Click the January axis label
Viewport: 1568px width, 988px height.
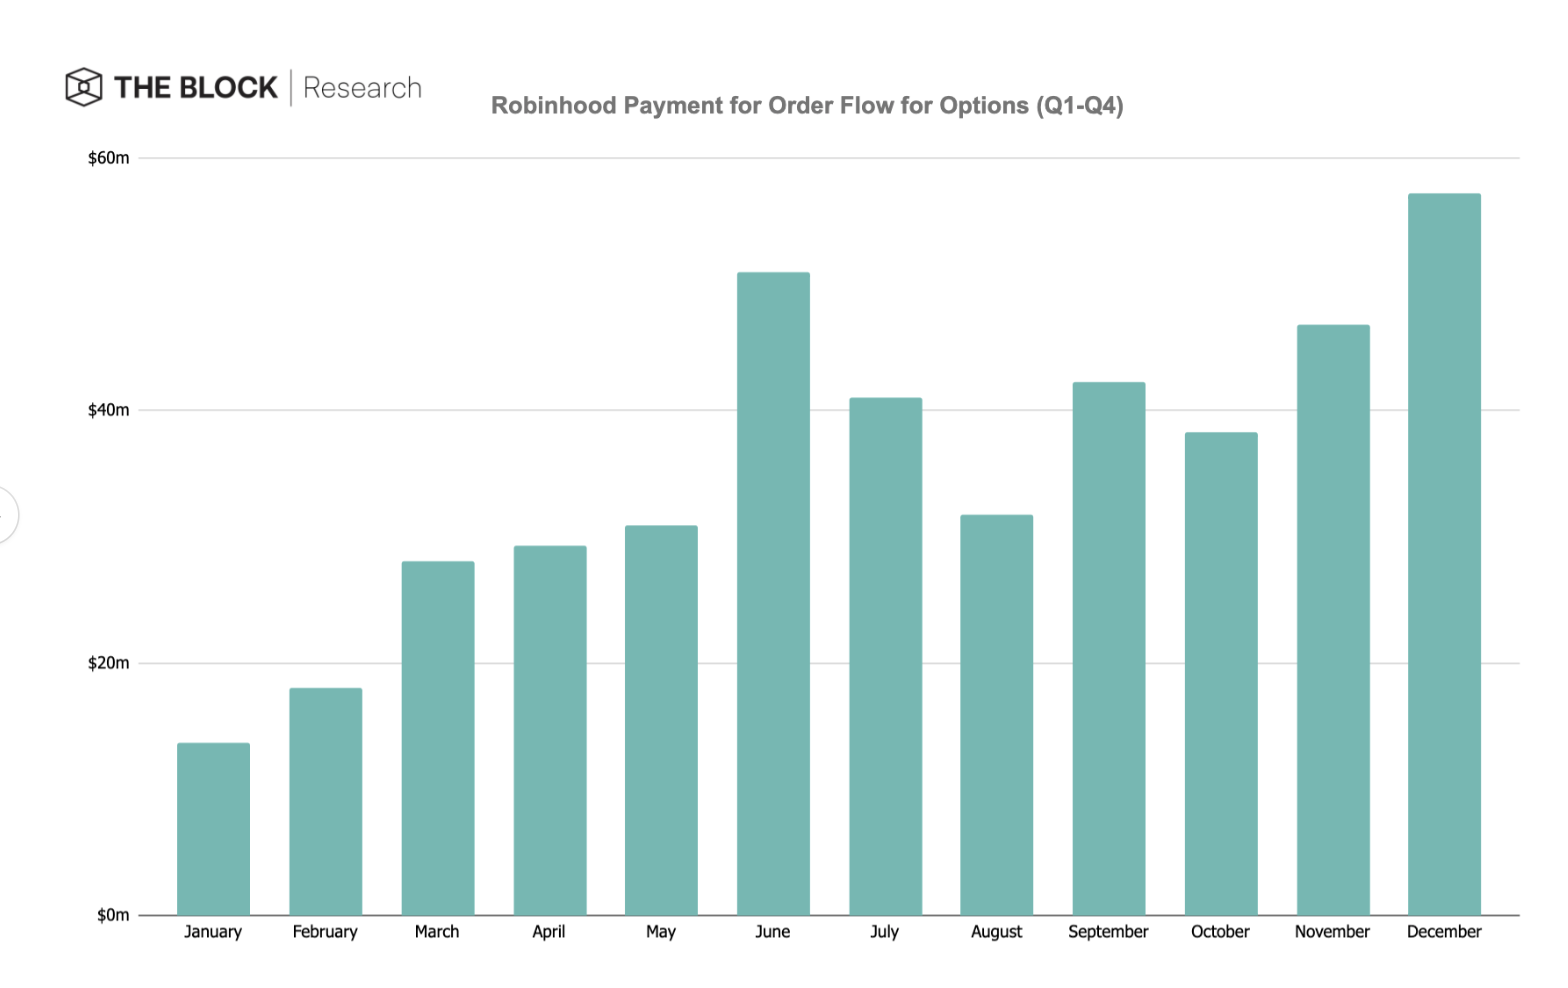pyautogui.click(x=213, y=932)
